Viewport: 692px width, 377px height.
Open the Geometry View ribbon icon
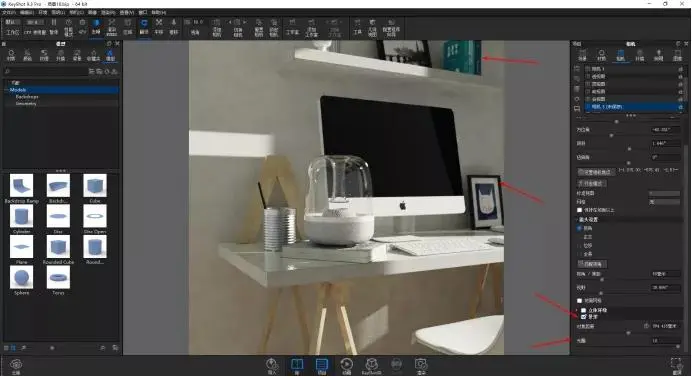(x=372, y=27)
